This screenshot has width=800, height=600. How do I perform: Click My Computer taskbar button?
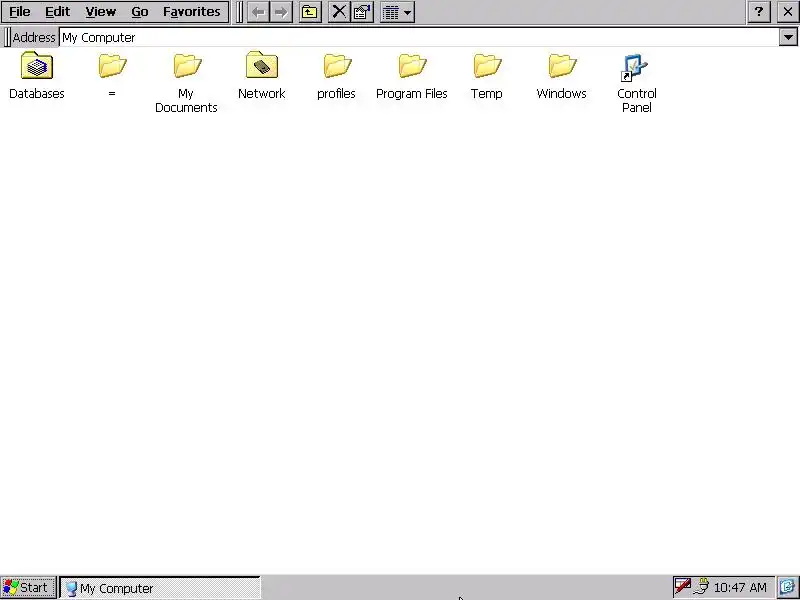coord(160,588)
